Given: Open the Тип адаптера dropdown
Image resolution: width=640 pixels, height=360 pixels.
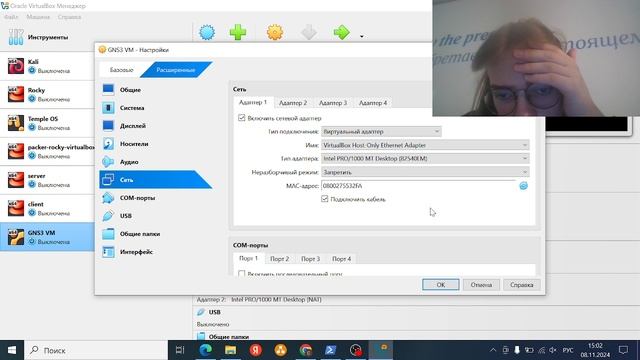Looking at the screenshot, I should [x=425, y=158].
